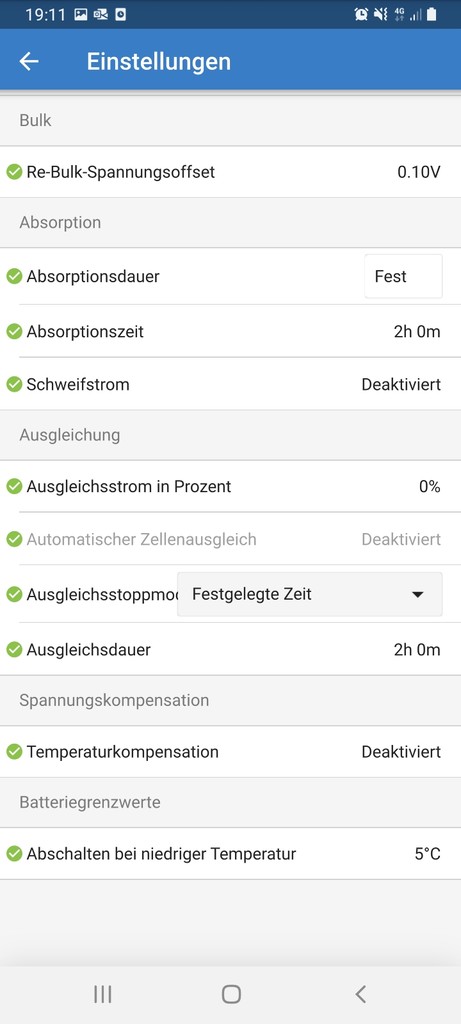
Task: Change Absorptionszeit value 2h 0m
Action: [417, 332]
